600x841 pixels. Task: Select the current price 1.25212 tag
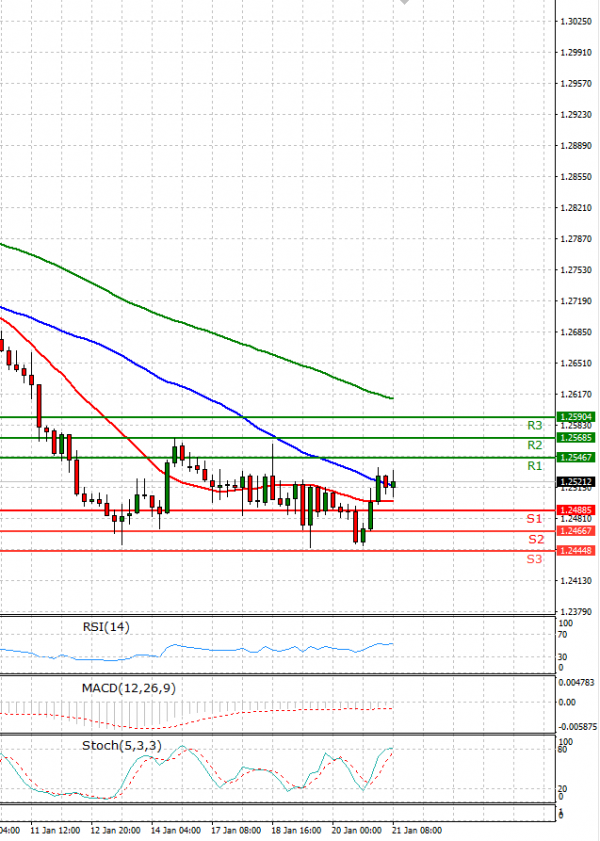(576, 482)
